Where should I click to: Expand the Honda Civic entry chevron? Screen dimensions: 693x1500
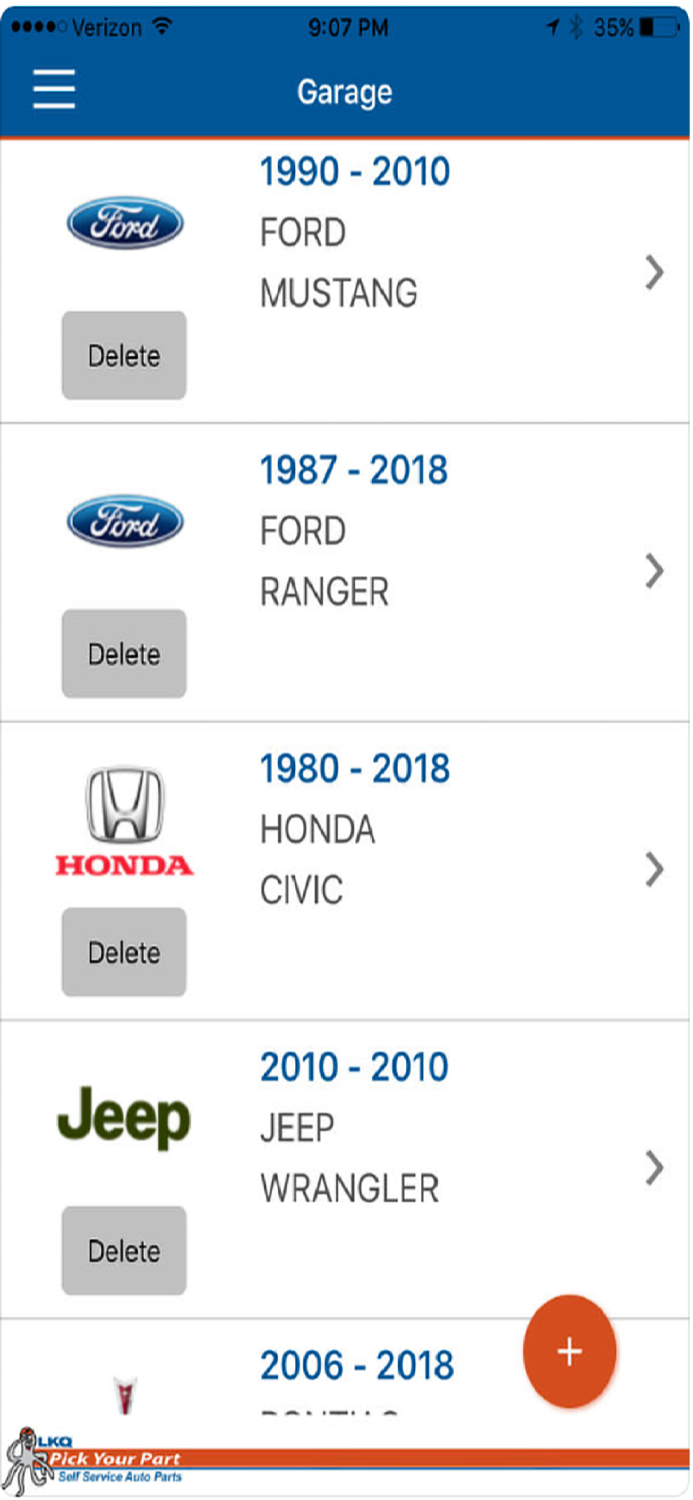pyautogui.click(x=655, y=869)
